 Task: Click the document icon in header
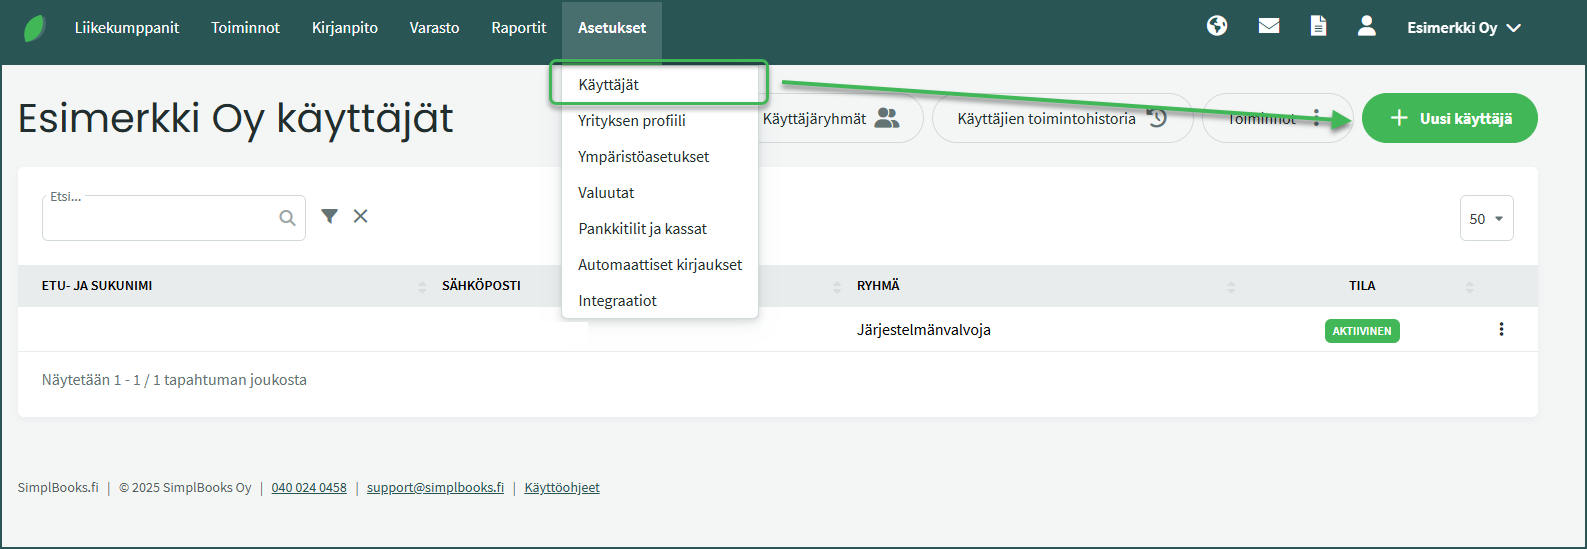pyautogui.click(x=1318, y=27)
